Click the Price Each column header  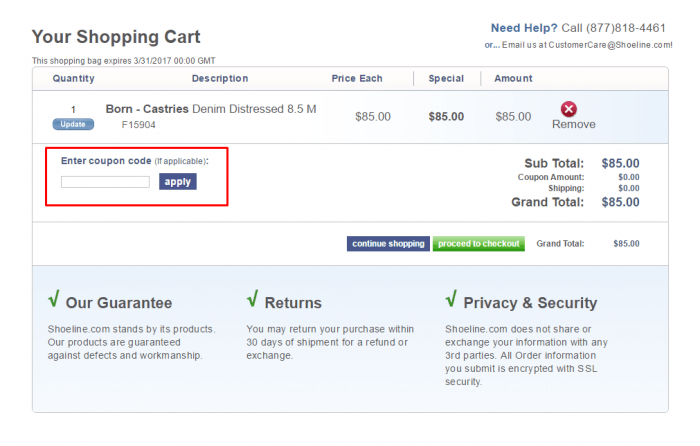[357, 78]
